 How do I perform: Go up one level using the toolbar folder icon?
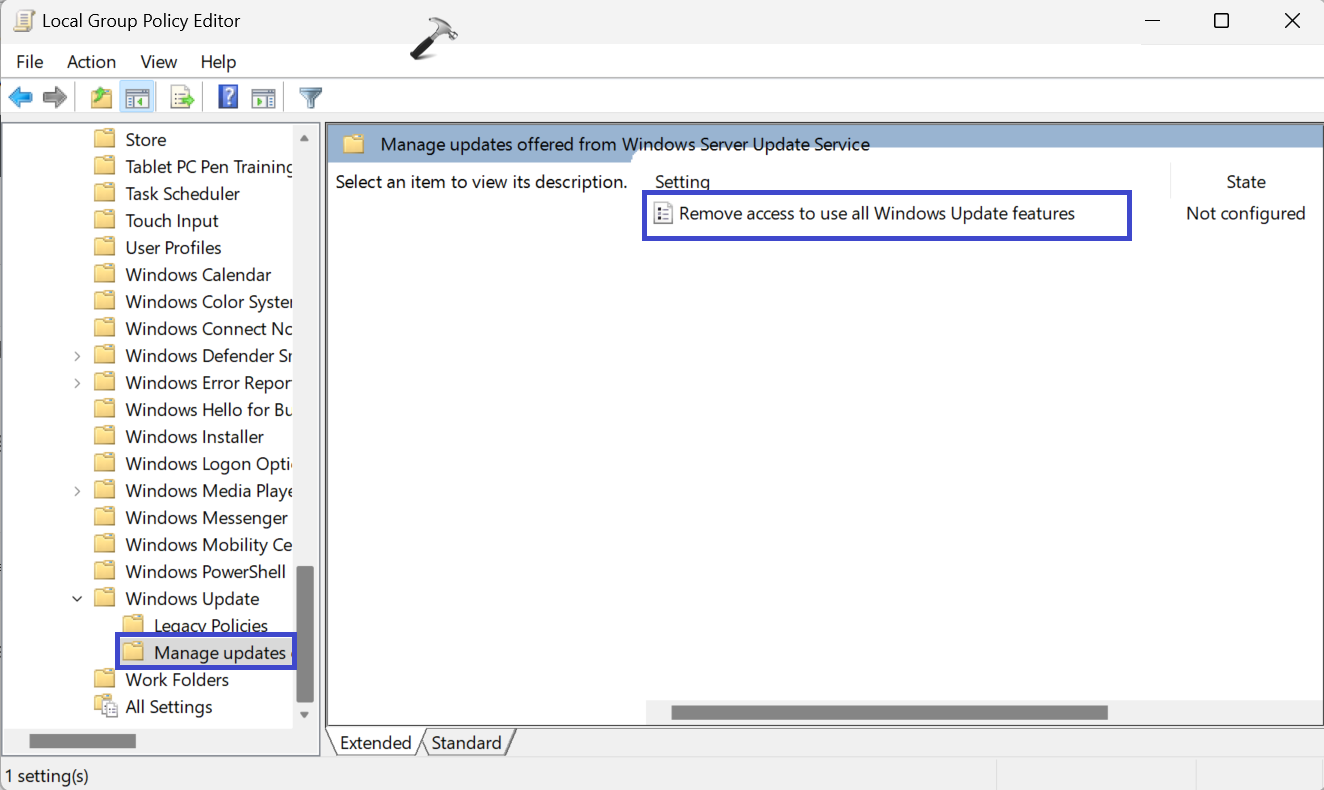(101, 97)
